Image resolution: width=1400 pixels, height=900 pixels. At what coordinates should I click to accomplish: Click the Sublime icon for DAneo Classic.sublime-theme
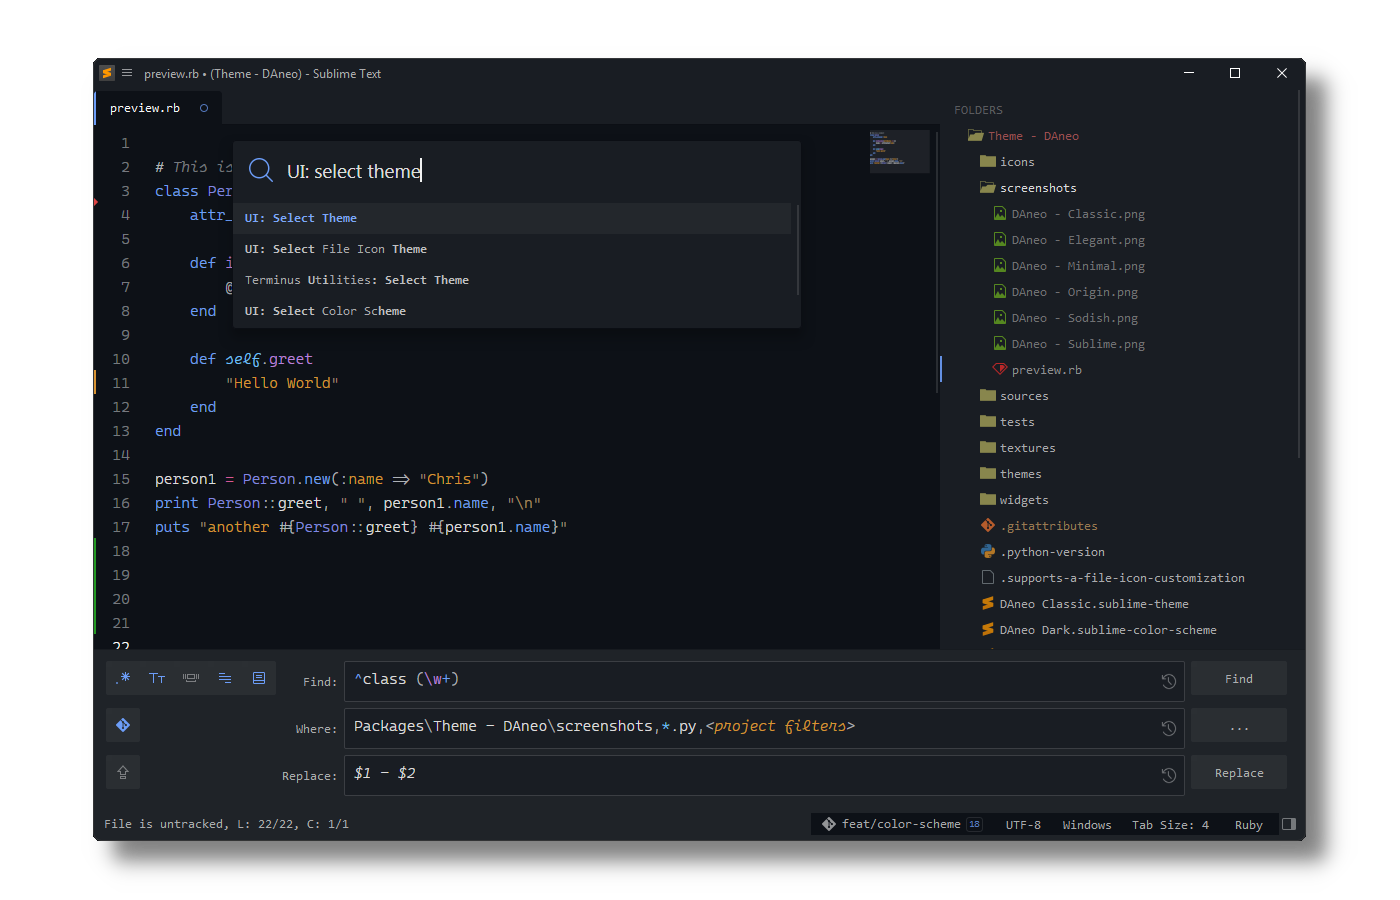988,603
